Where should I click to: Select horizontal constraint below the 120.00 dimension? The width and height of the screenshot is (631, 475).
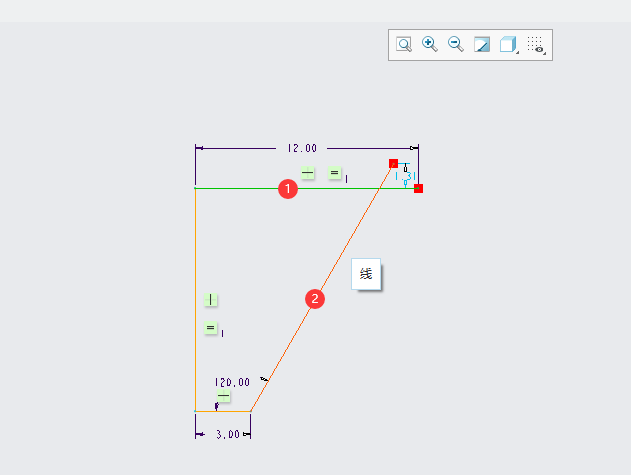click(224, 396)
